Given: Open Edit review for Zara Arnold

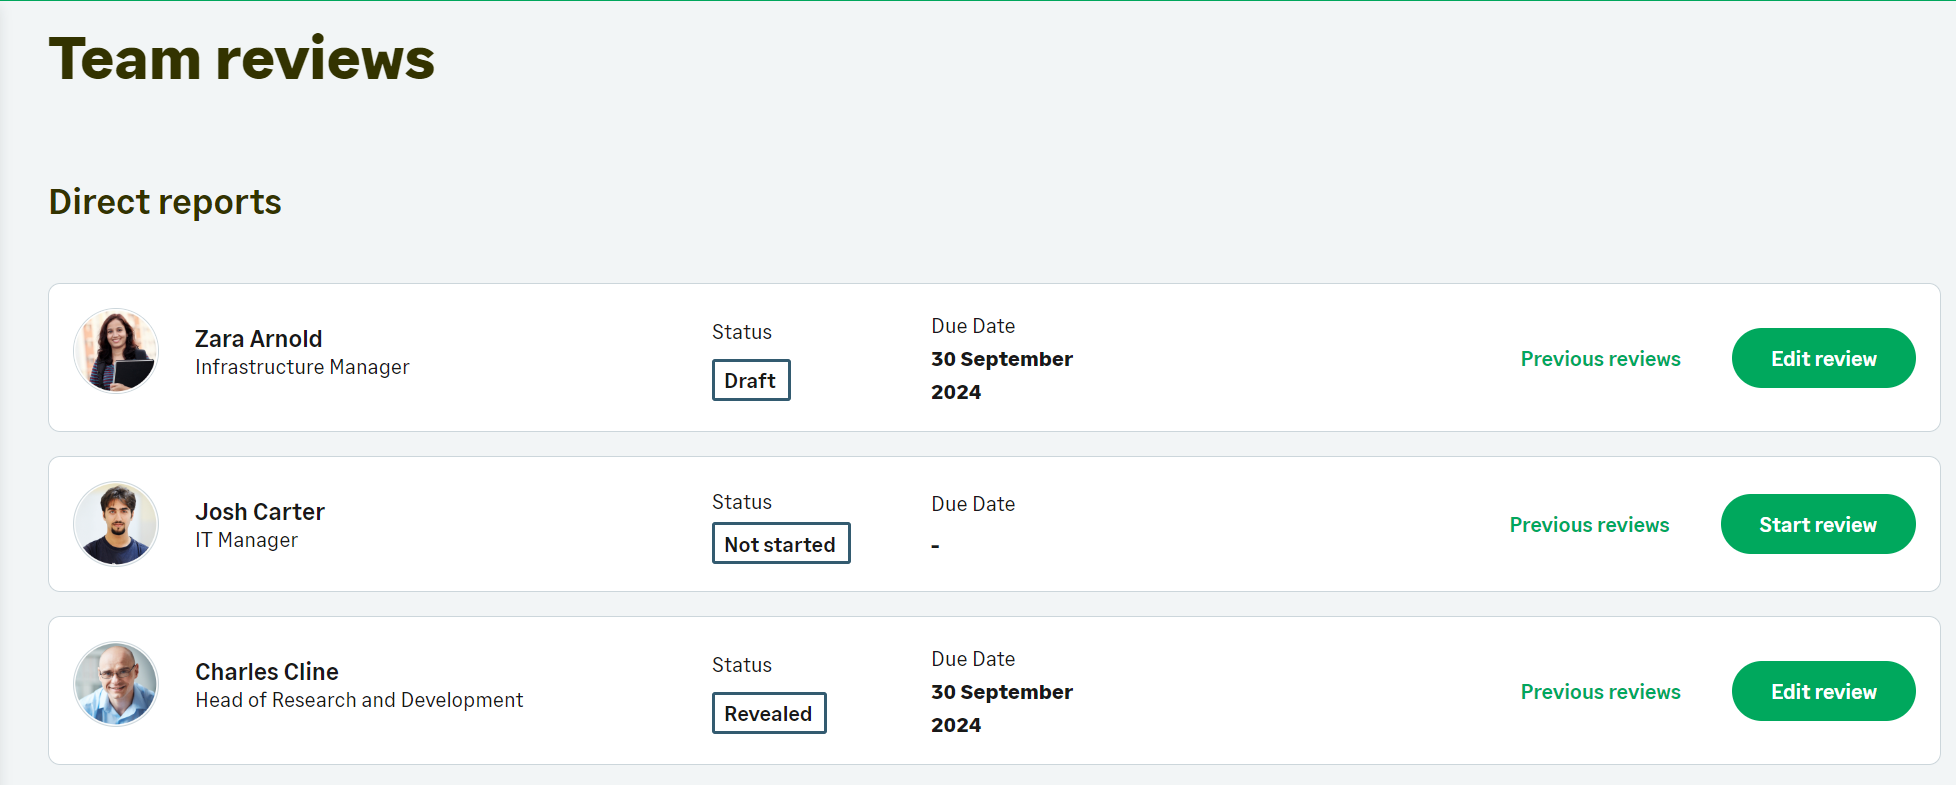Looking at the screenshot, I should pyautogui.click(x=1822, y=358).
